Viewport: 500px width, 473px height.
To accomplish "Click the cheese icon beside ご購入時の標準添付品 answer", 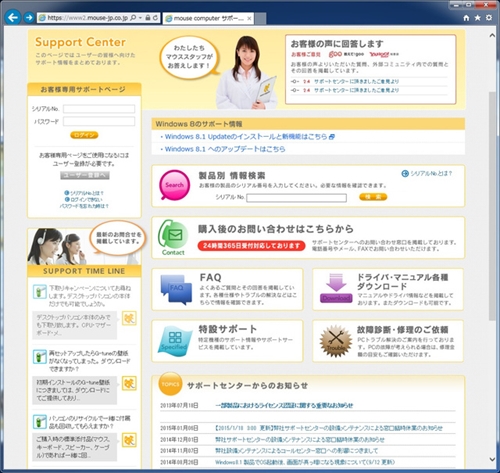I will coord(129,440).
